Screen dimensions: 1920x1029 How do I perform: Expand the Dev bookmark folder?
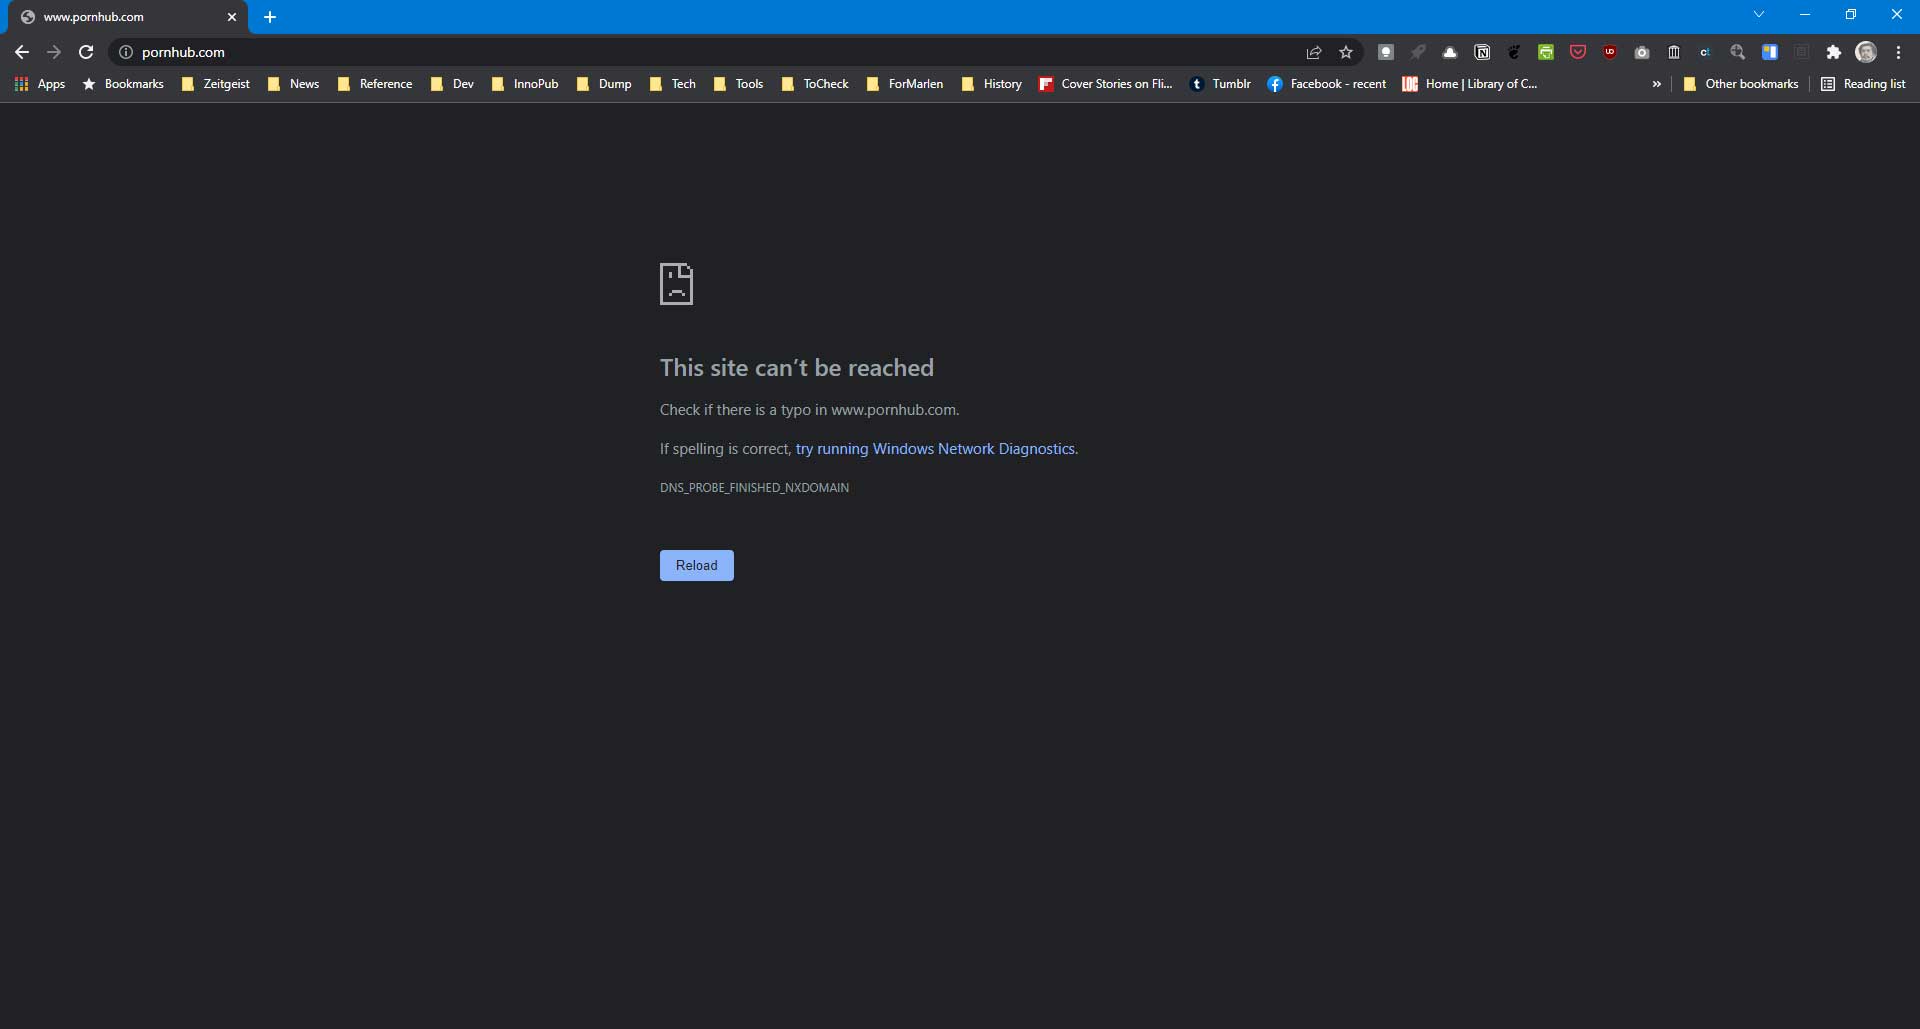(452, 84)
